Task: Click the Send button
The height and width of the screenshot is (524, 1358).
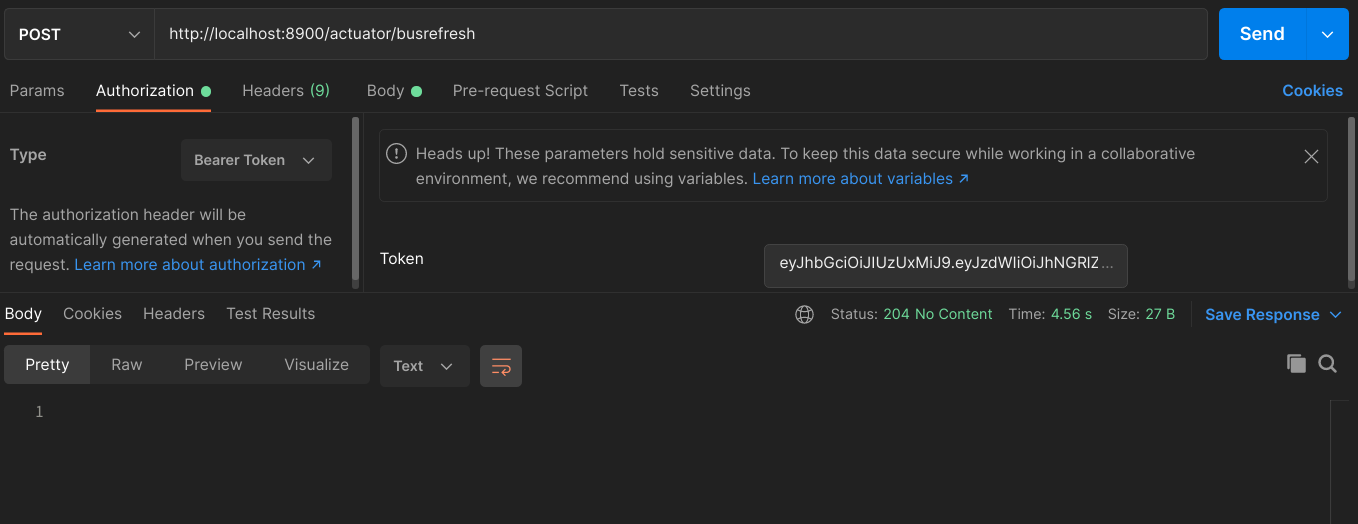Action: (1262, 34)
